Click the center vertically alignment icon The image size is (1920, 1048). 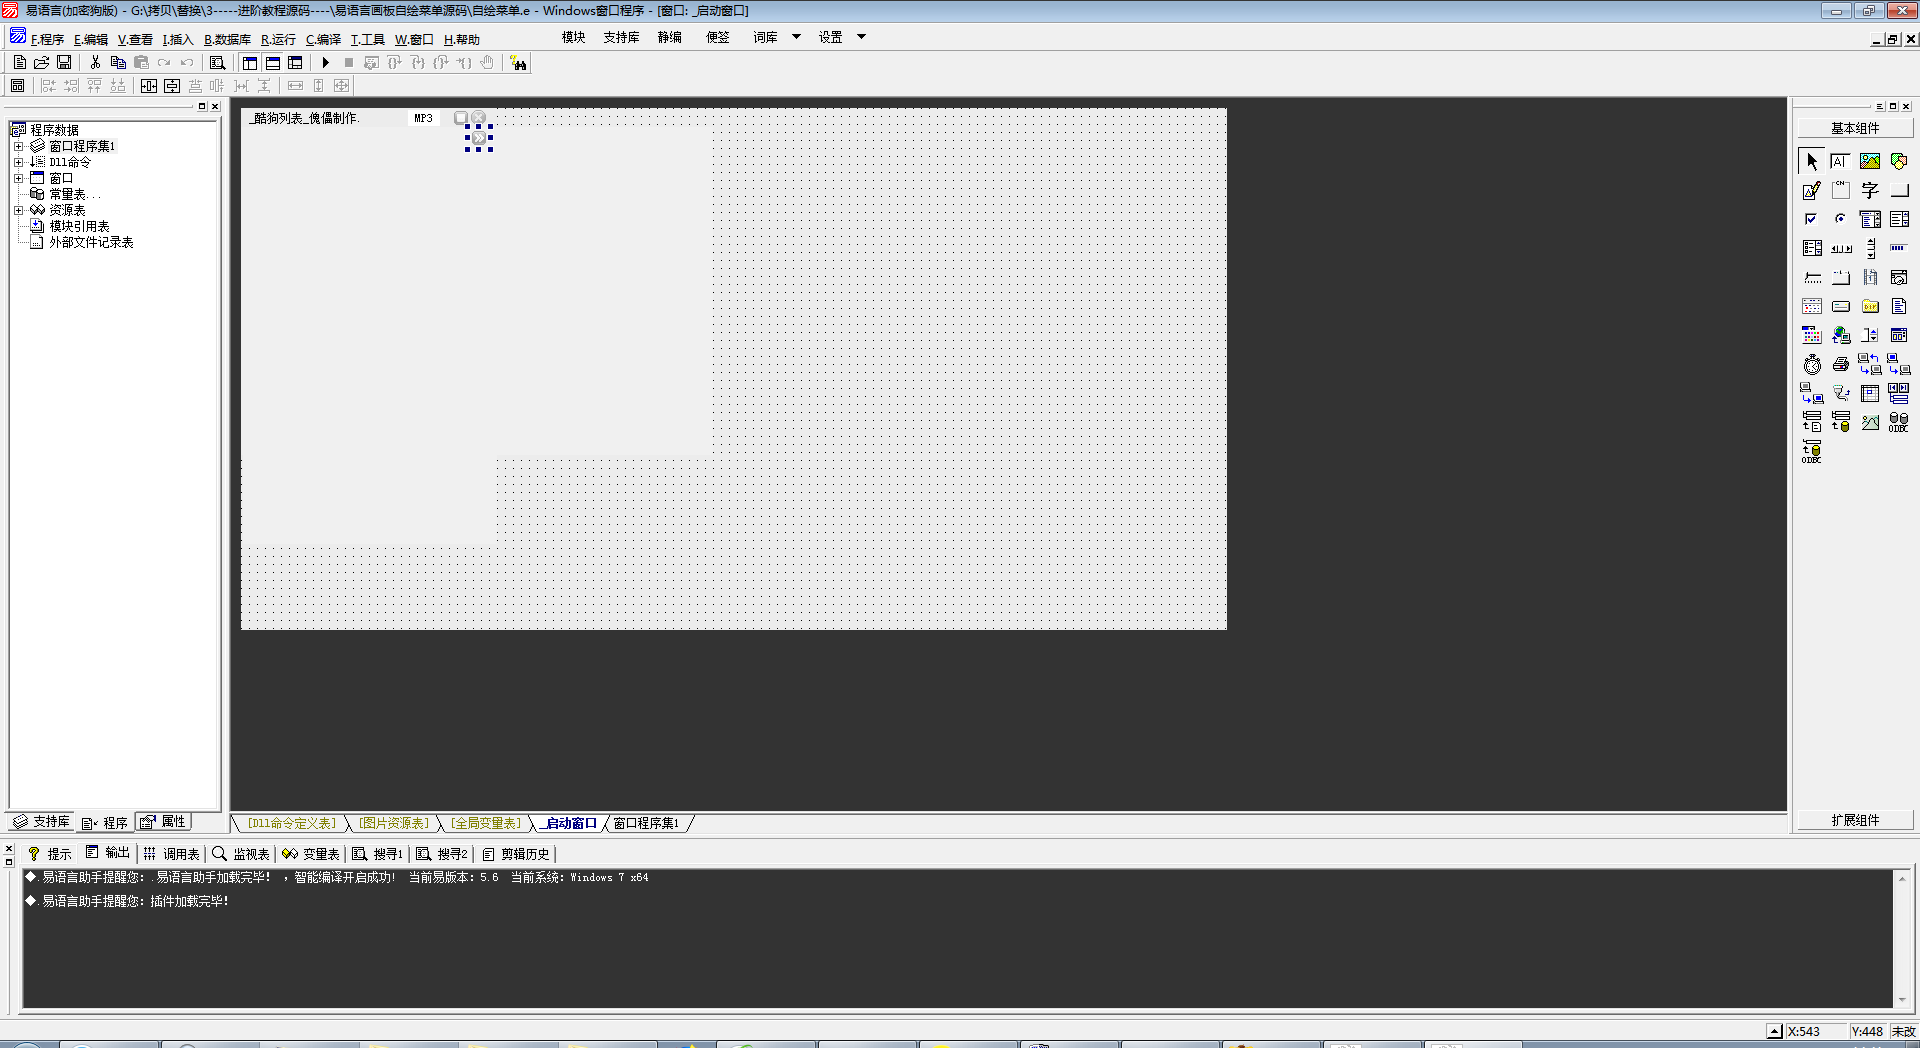pyautogui.click(x=172, y=86)
